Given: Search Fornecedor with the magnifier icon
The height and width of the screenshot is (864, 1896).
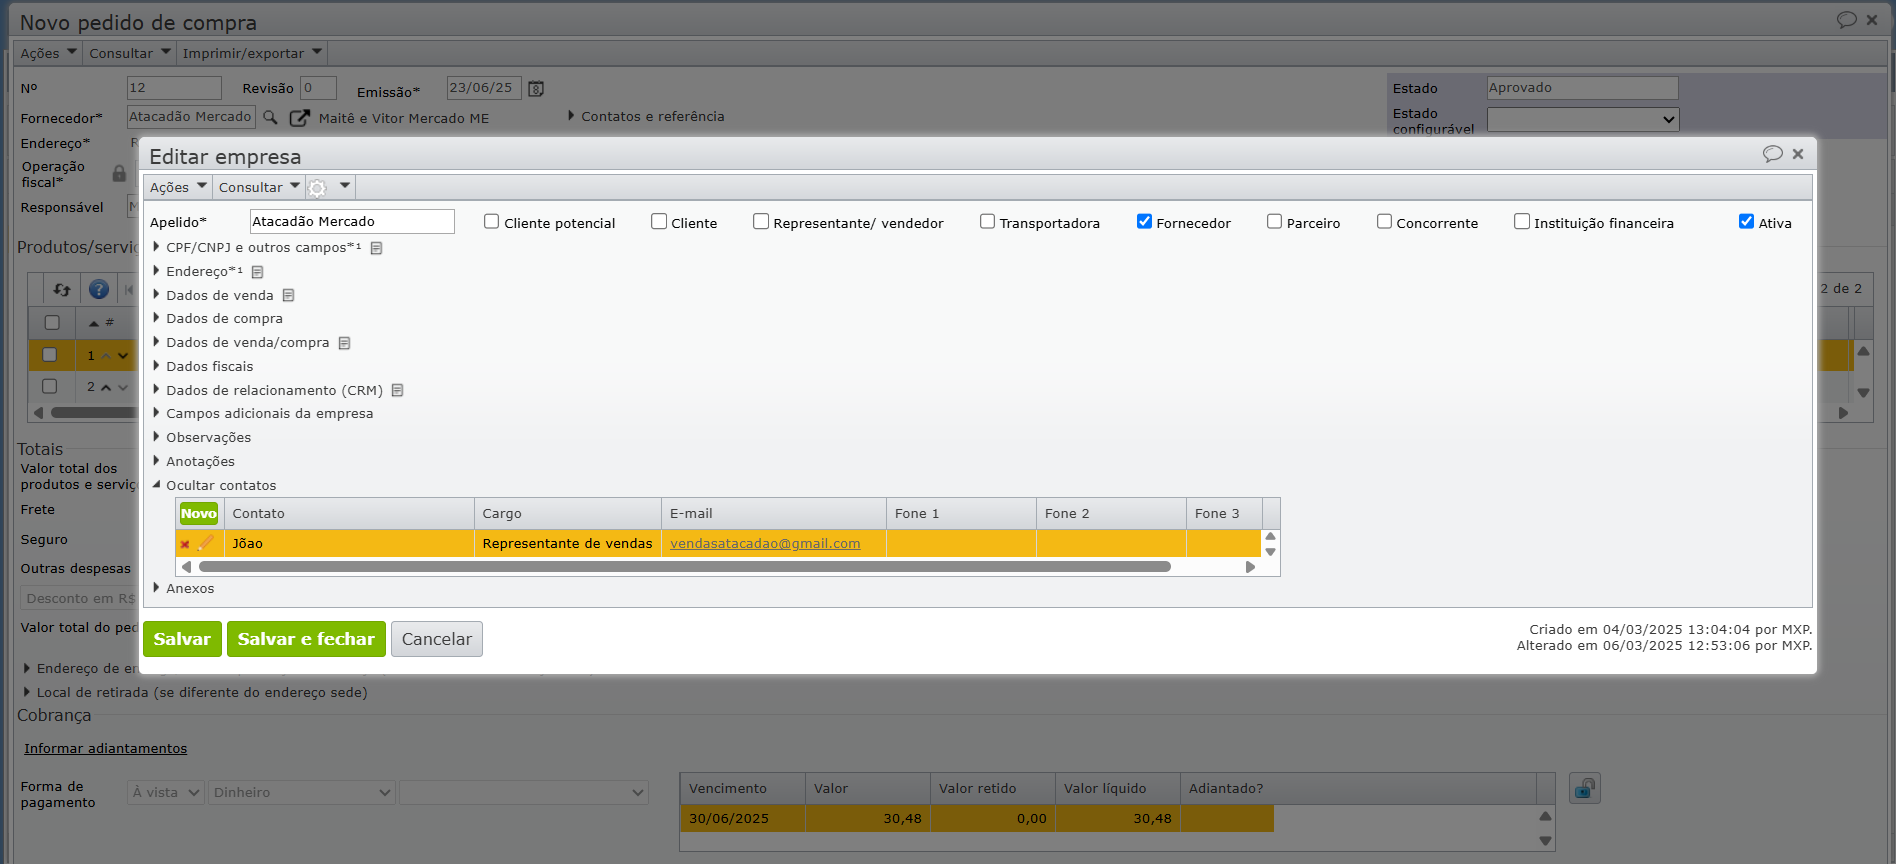Looking at the screenshot, I should click(270, 118).
